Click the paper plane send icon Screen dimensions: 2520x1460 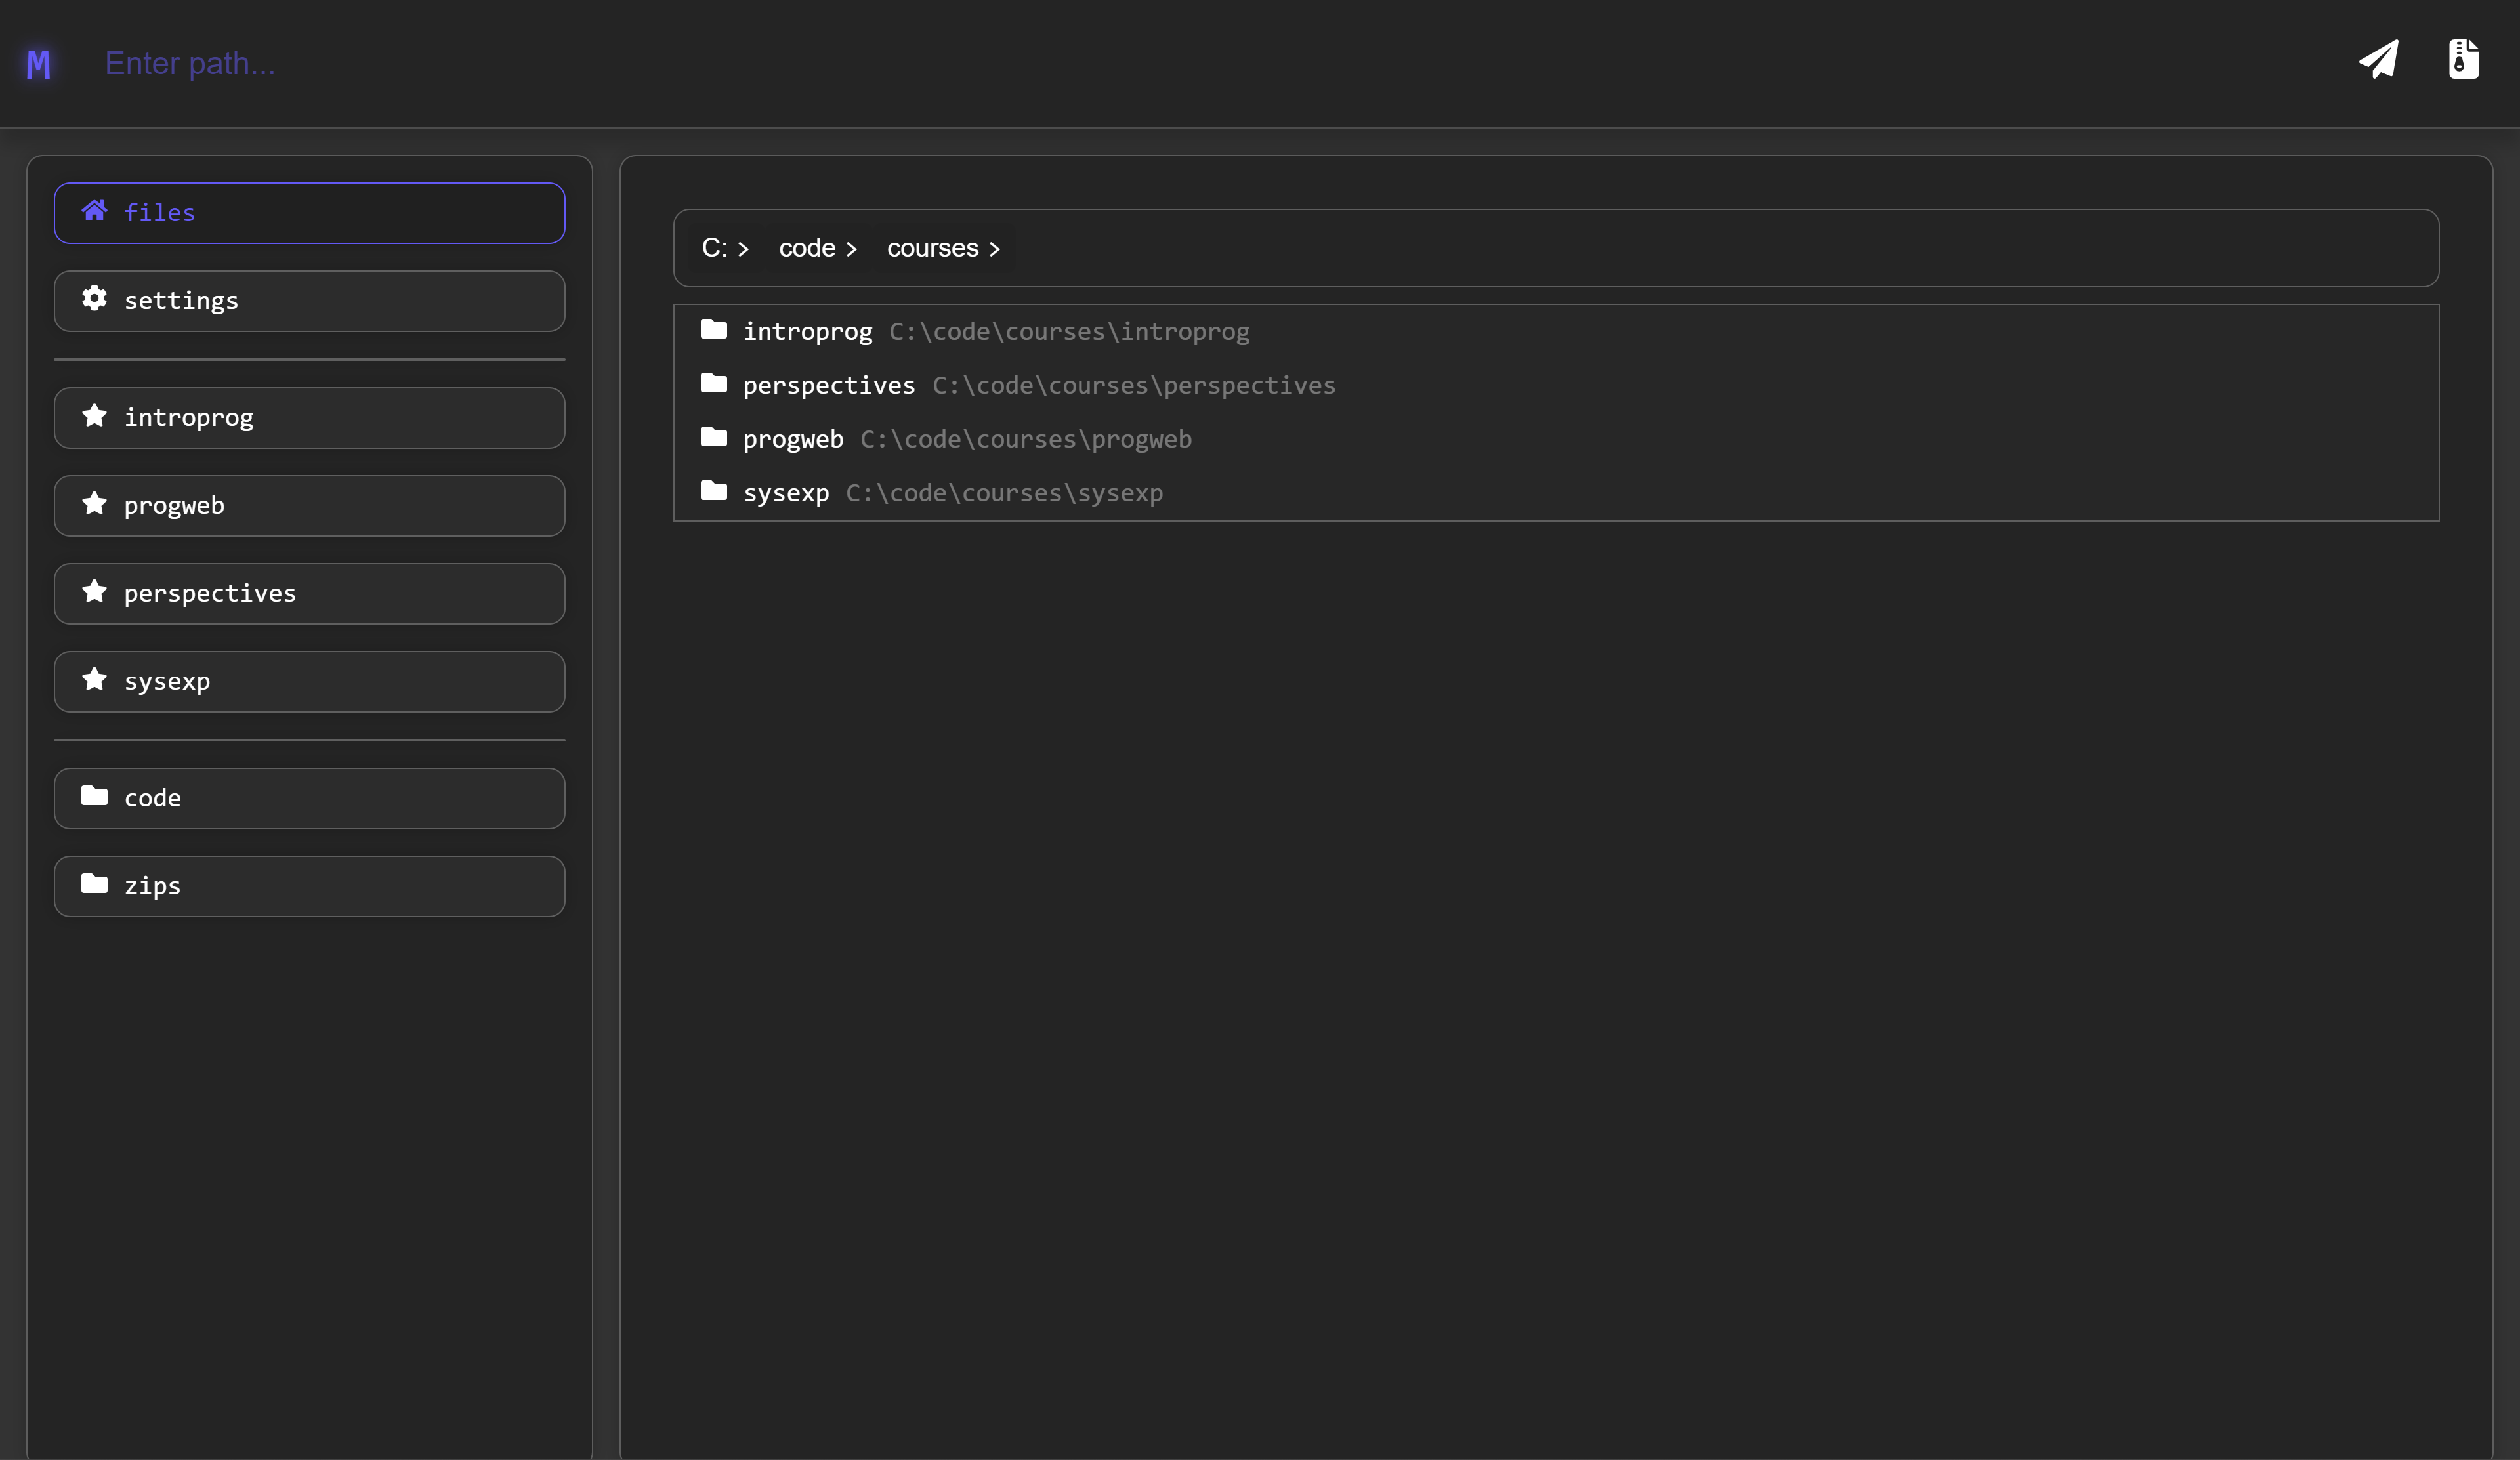pyautogui.click(x=2379, y=59)
